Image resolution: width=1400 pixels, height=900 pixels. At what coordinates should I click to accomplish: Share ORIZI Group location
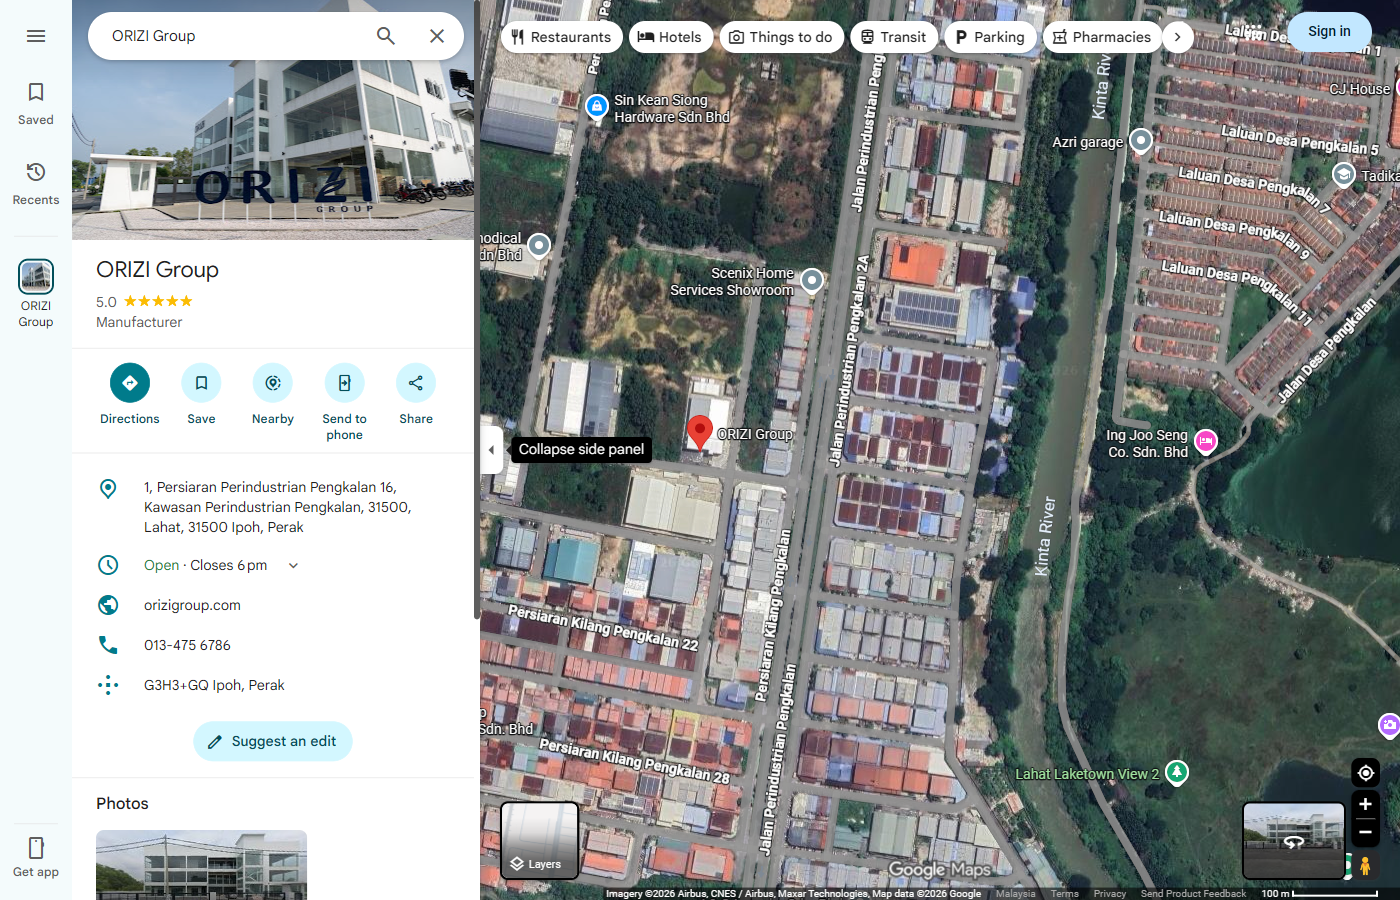tap(416, 394)
